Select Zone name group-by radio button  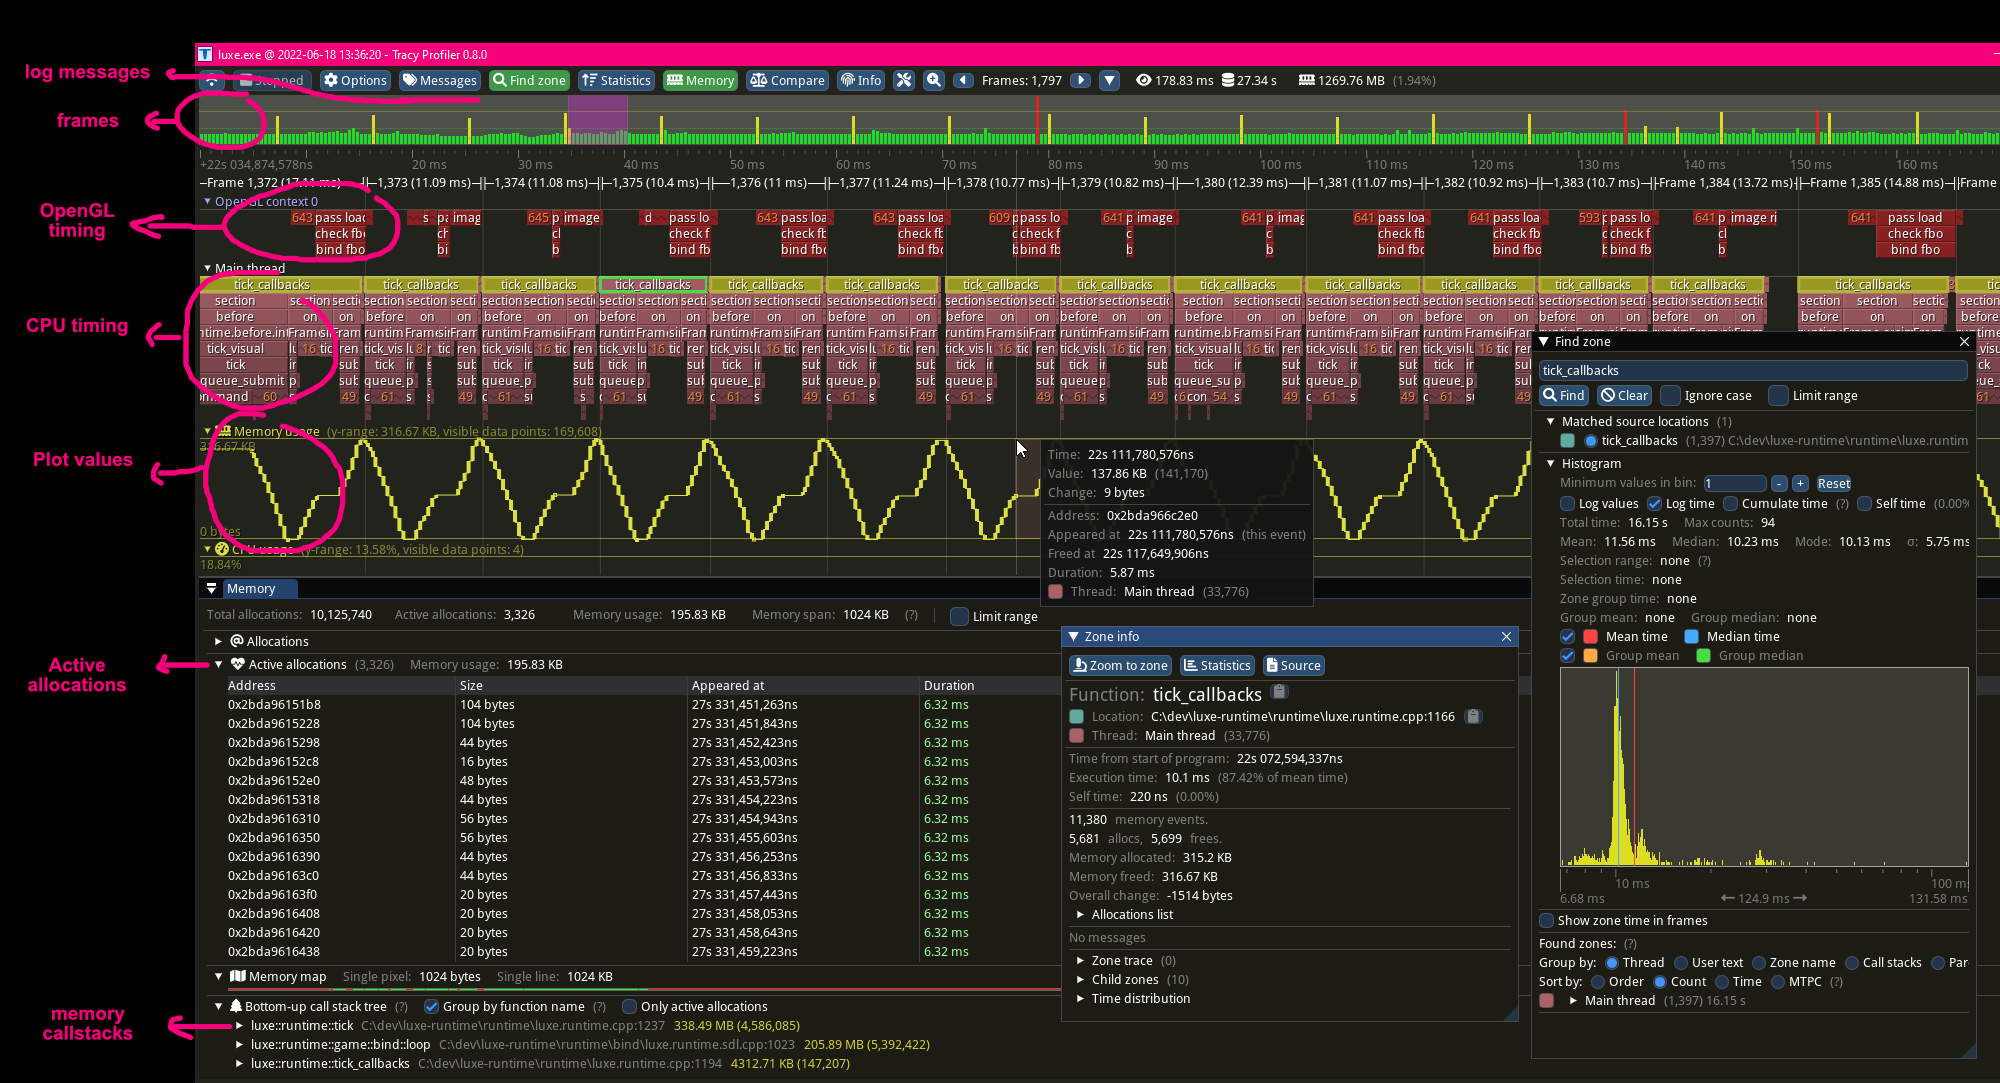click(x=1759, y=962)
